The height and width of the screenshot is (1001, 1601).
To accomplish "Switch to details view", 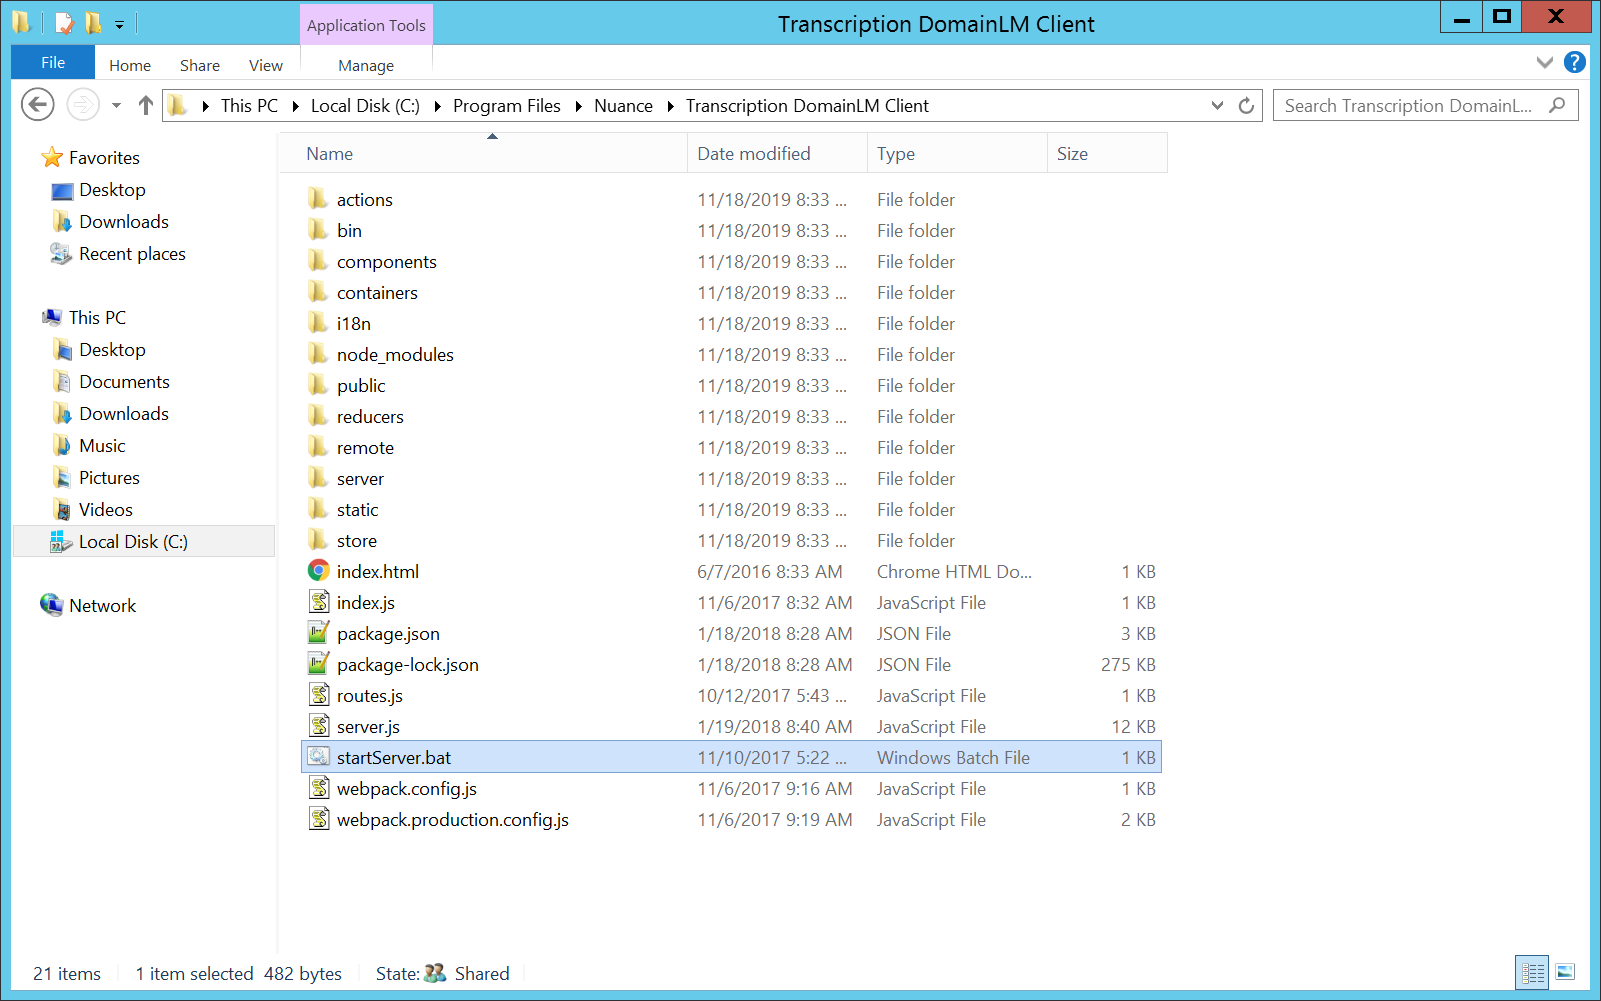I will coord(1531,971).
